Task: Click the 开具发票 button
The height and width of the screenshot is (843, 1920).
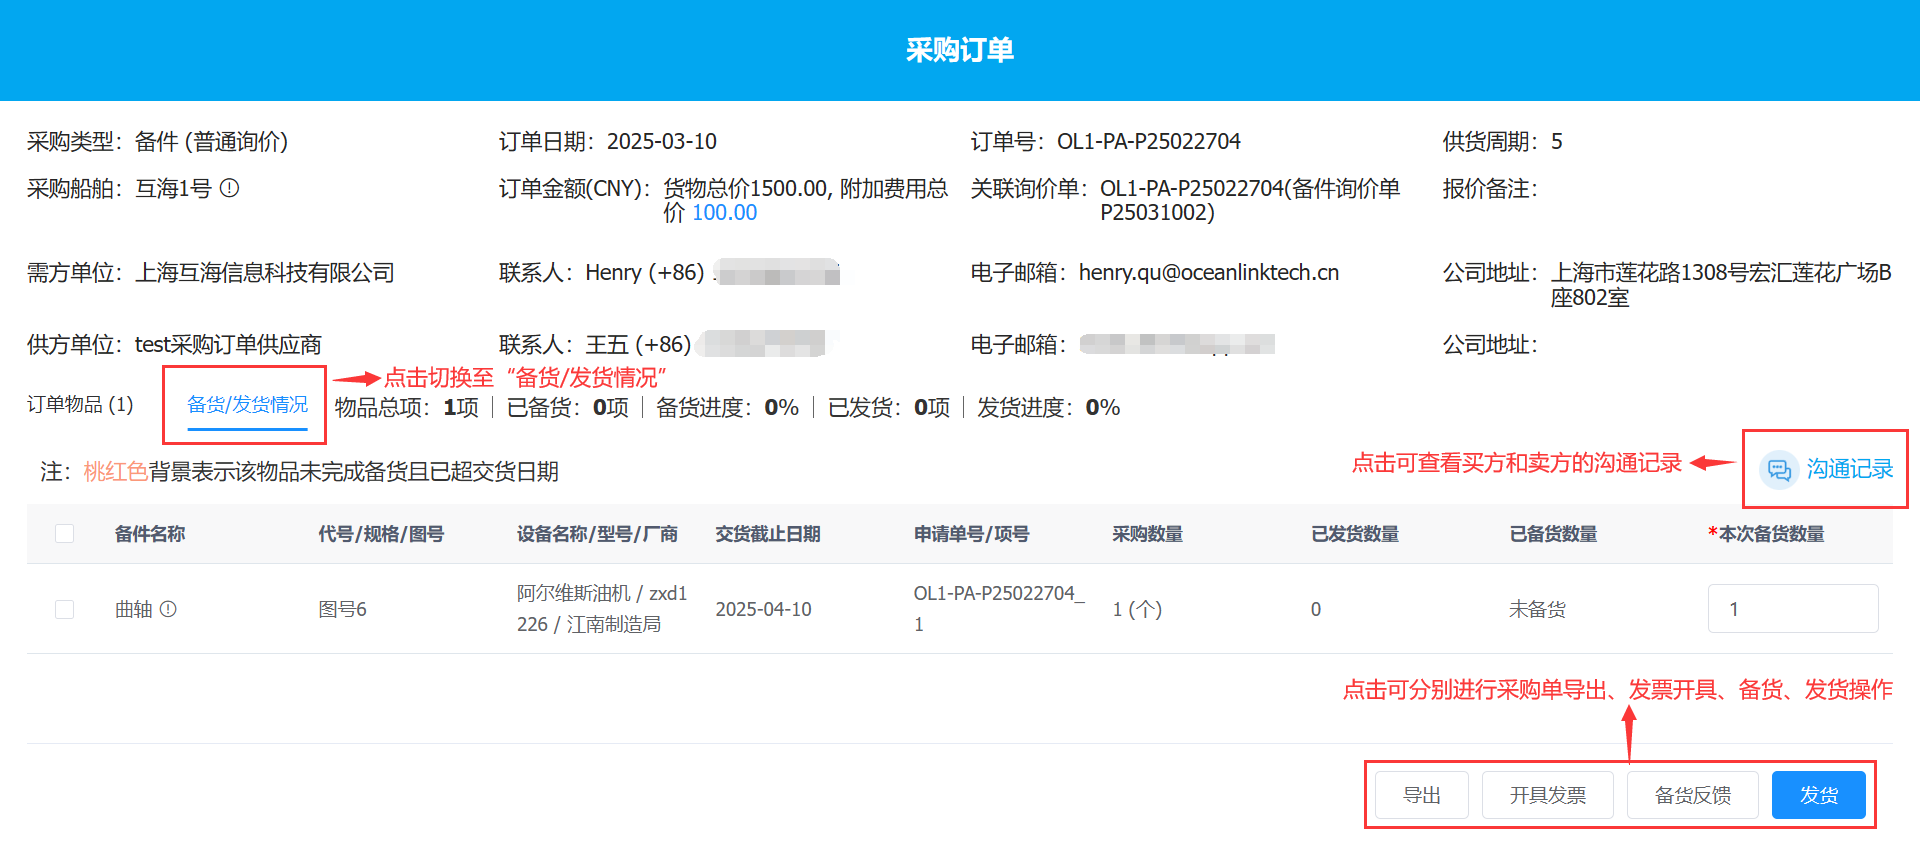Action: [x=1547, y=795]
